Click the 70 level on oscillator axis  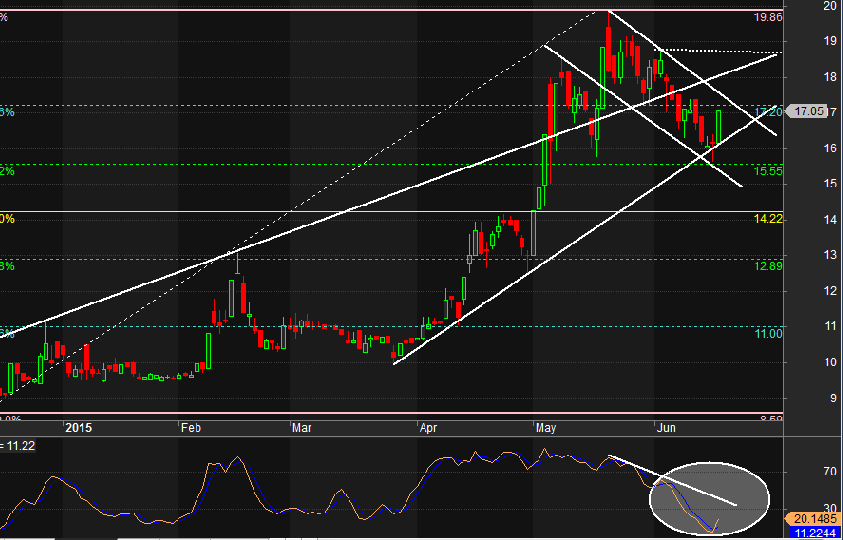point(831,473)
